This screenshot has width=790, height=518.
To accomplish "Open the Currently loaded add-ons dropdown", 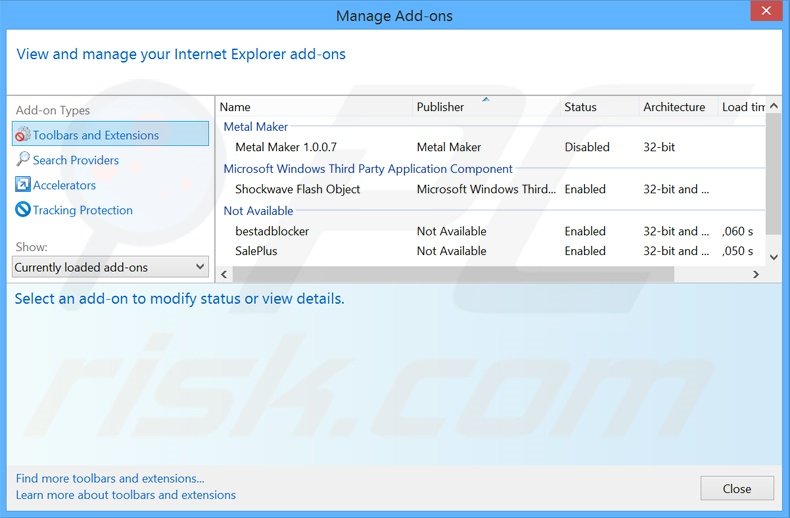I will 110,267.
